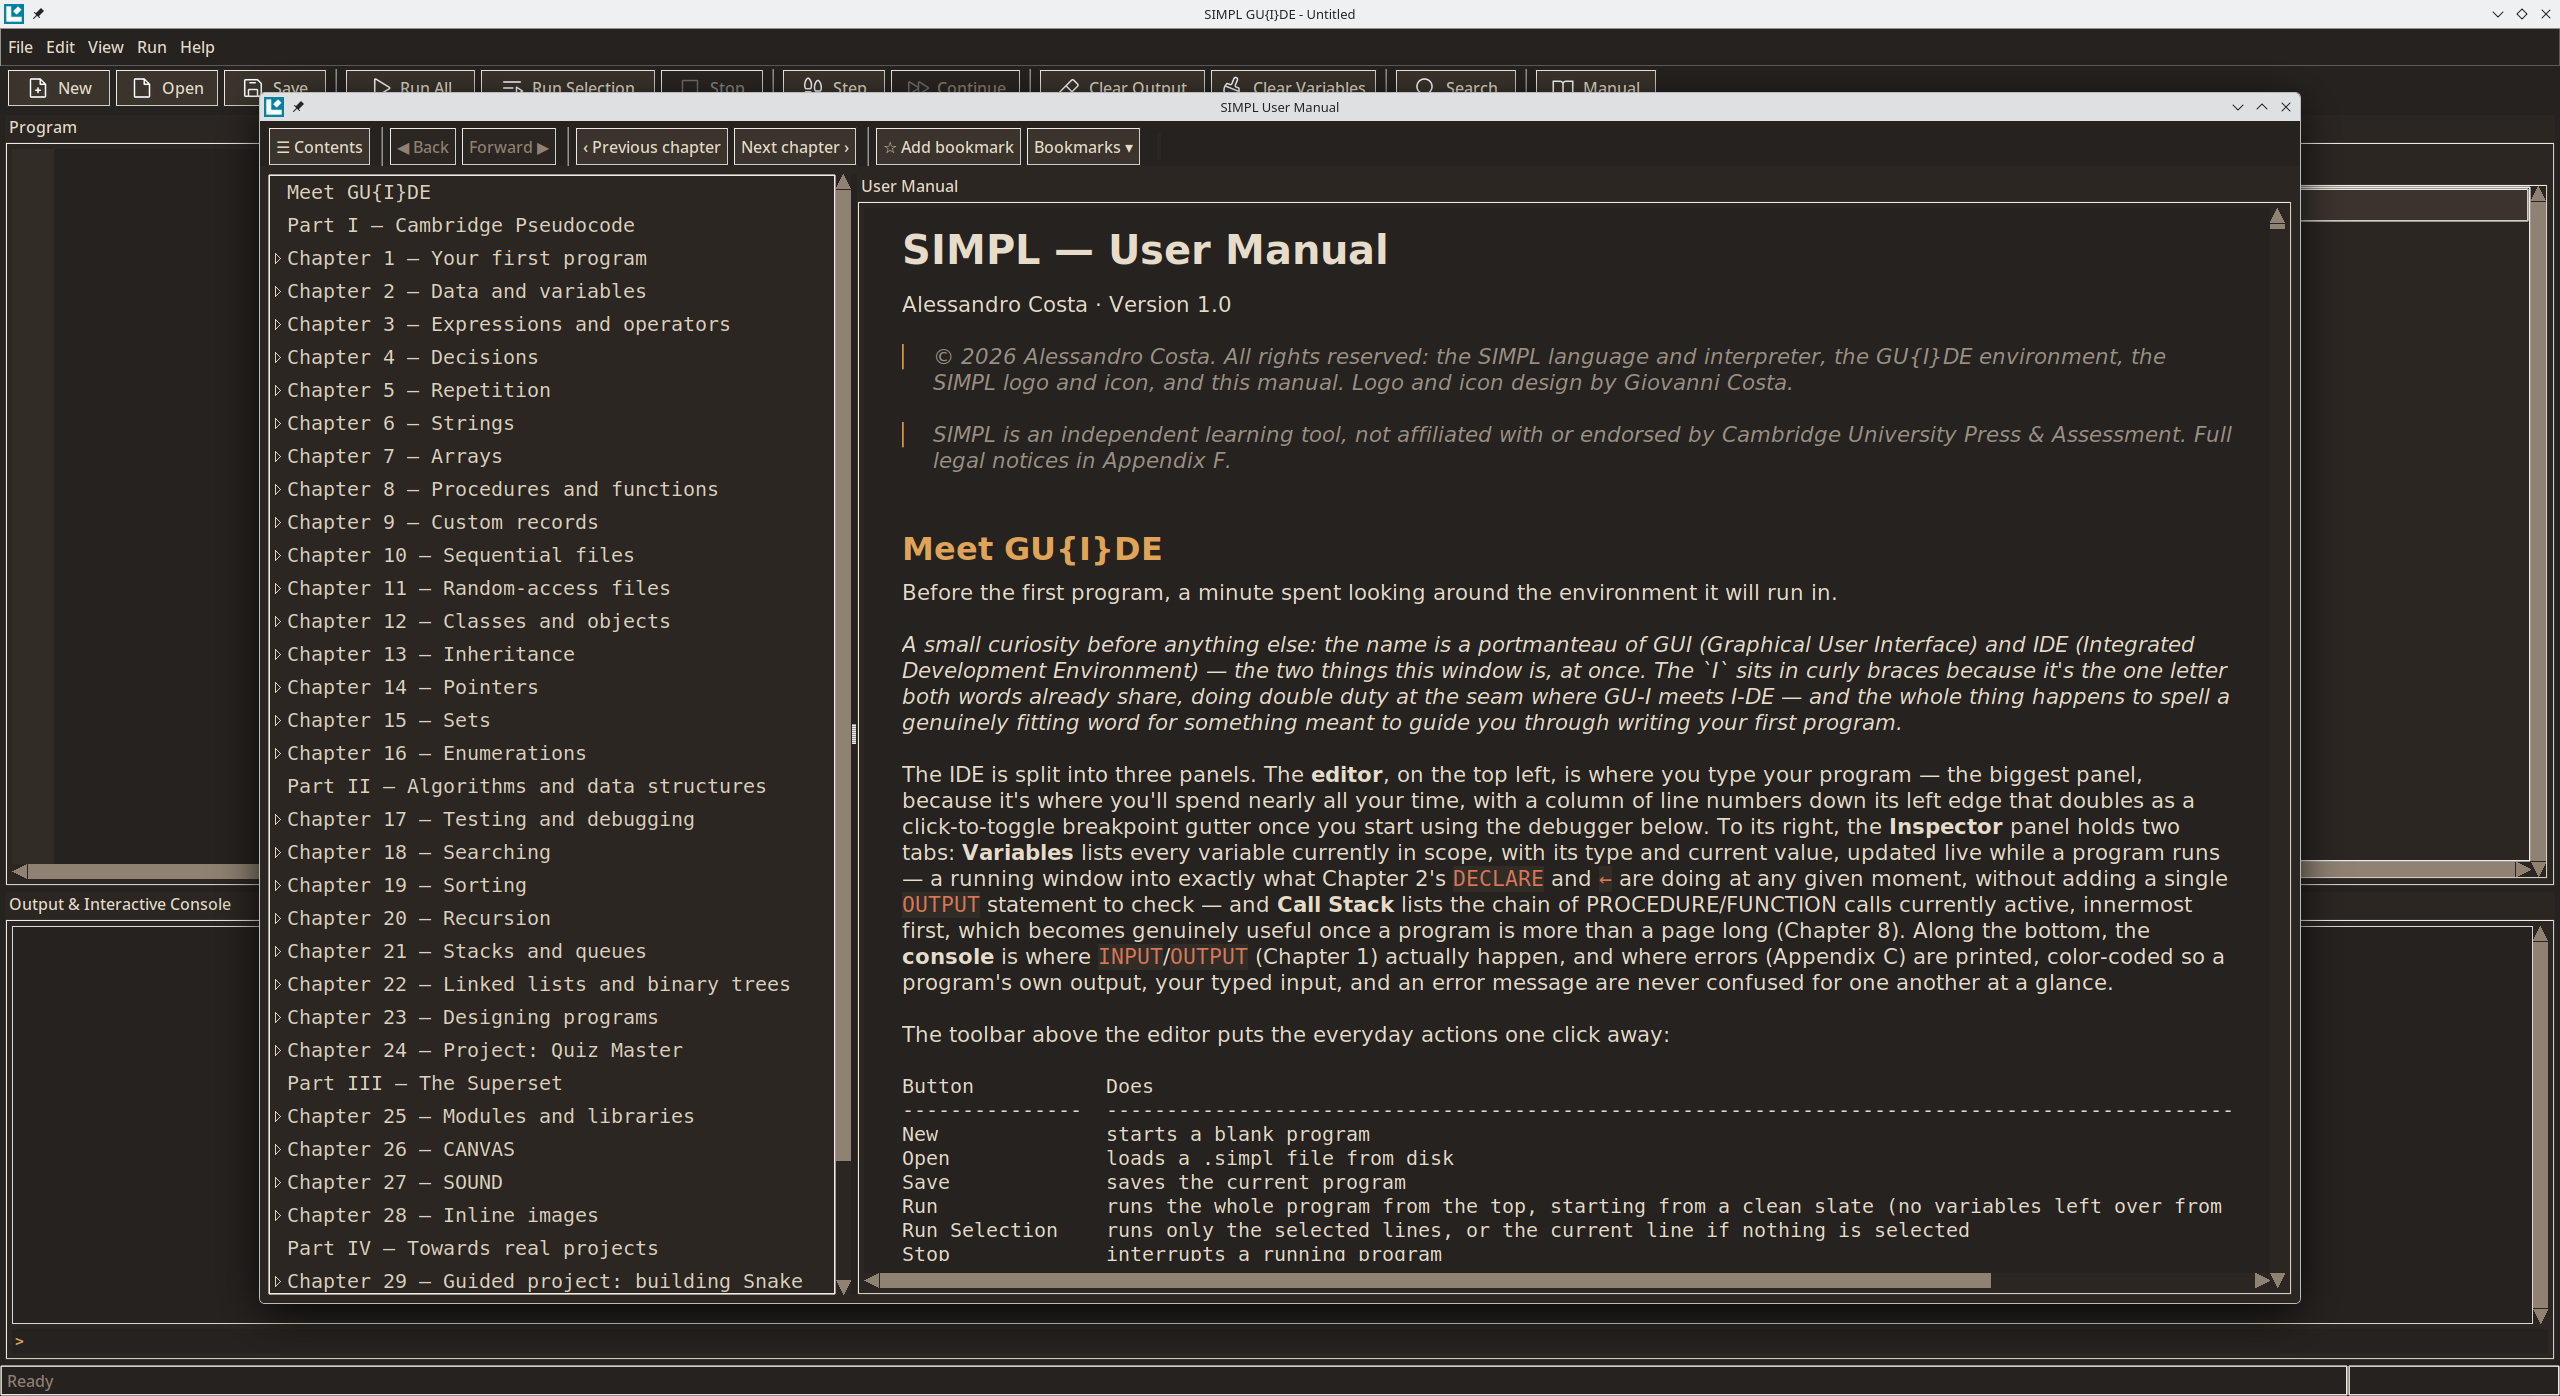Image resolution: width=2560 pixels, height=1396 pixels.
Task: Expand Chapter 7 – Arrays node
Action: click(278, 456)
